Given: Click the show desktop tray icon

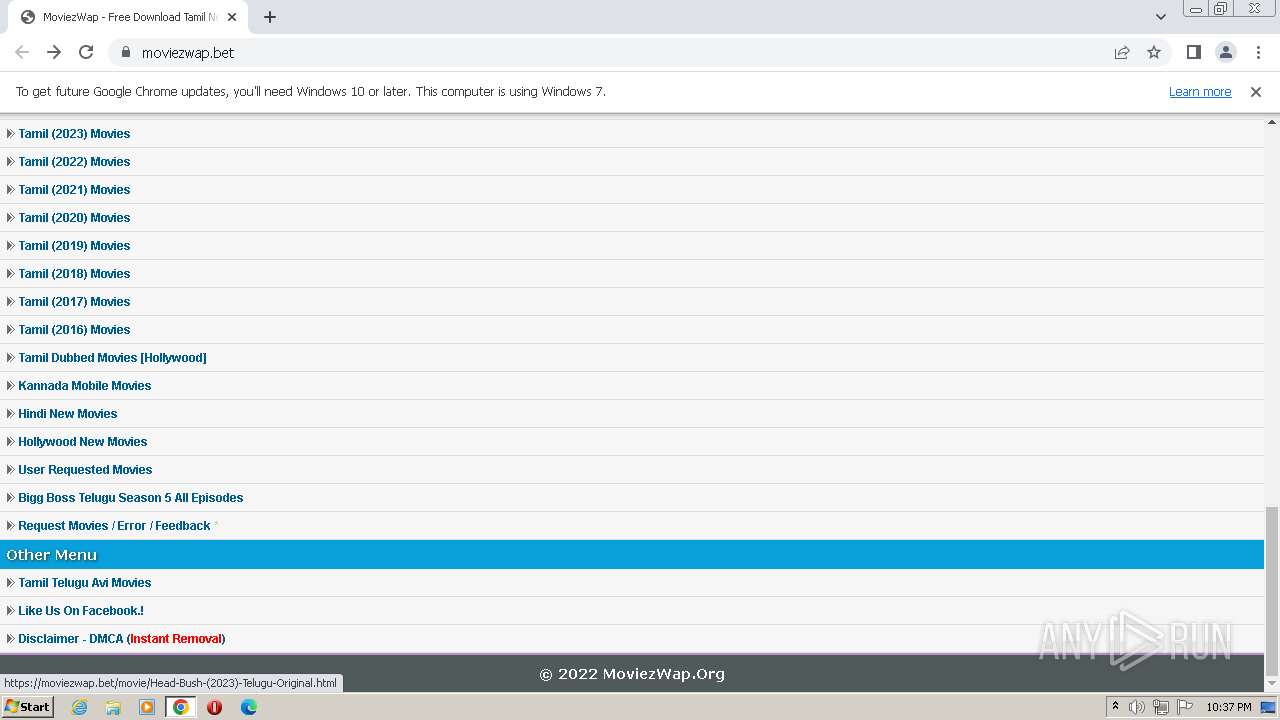Looking at the screenshot, I should click(x=1268, y=707).
